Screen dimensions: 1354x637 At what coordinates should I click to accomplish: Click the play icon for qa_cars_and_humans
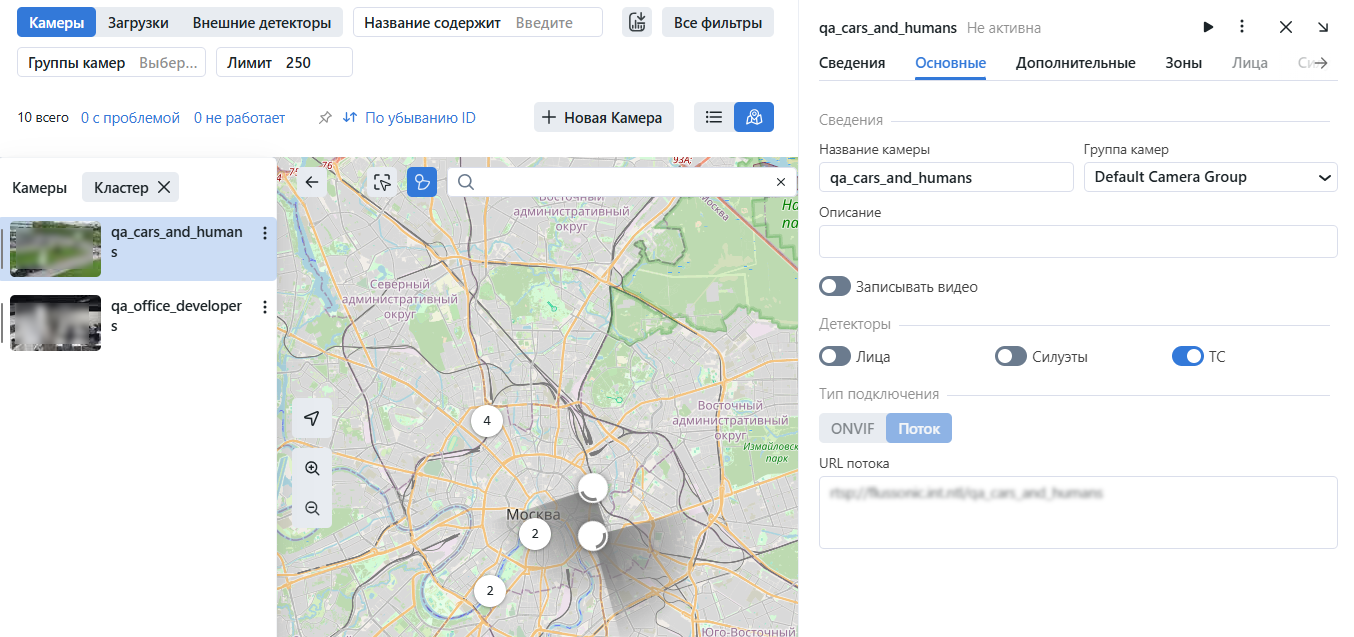pos(1208,27)
